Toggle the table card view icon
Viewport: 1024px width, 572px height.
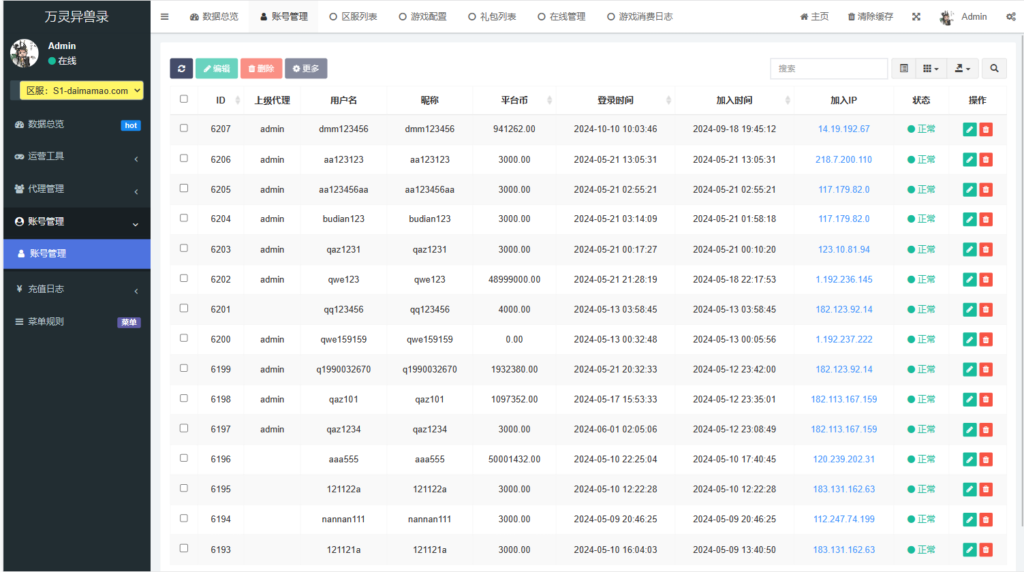click(904, 69)
